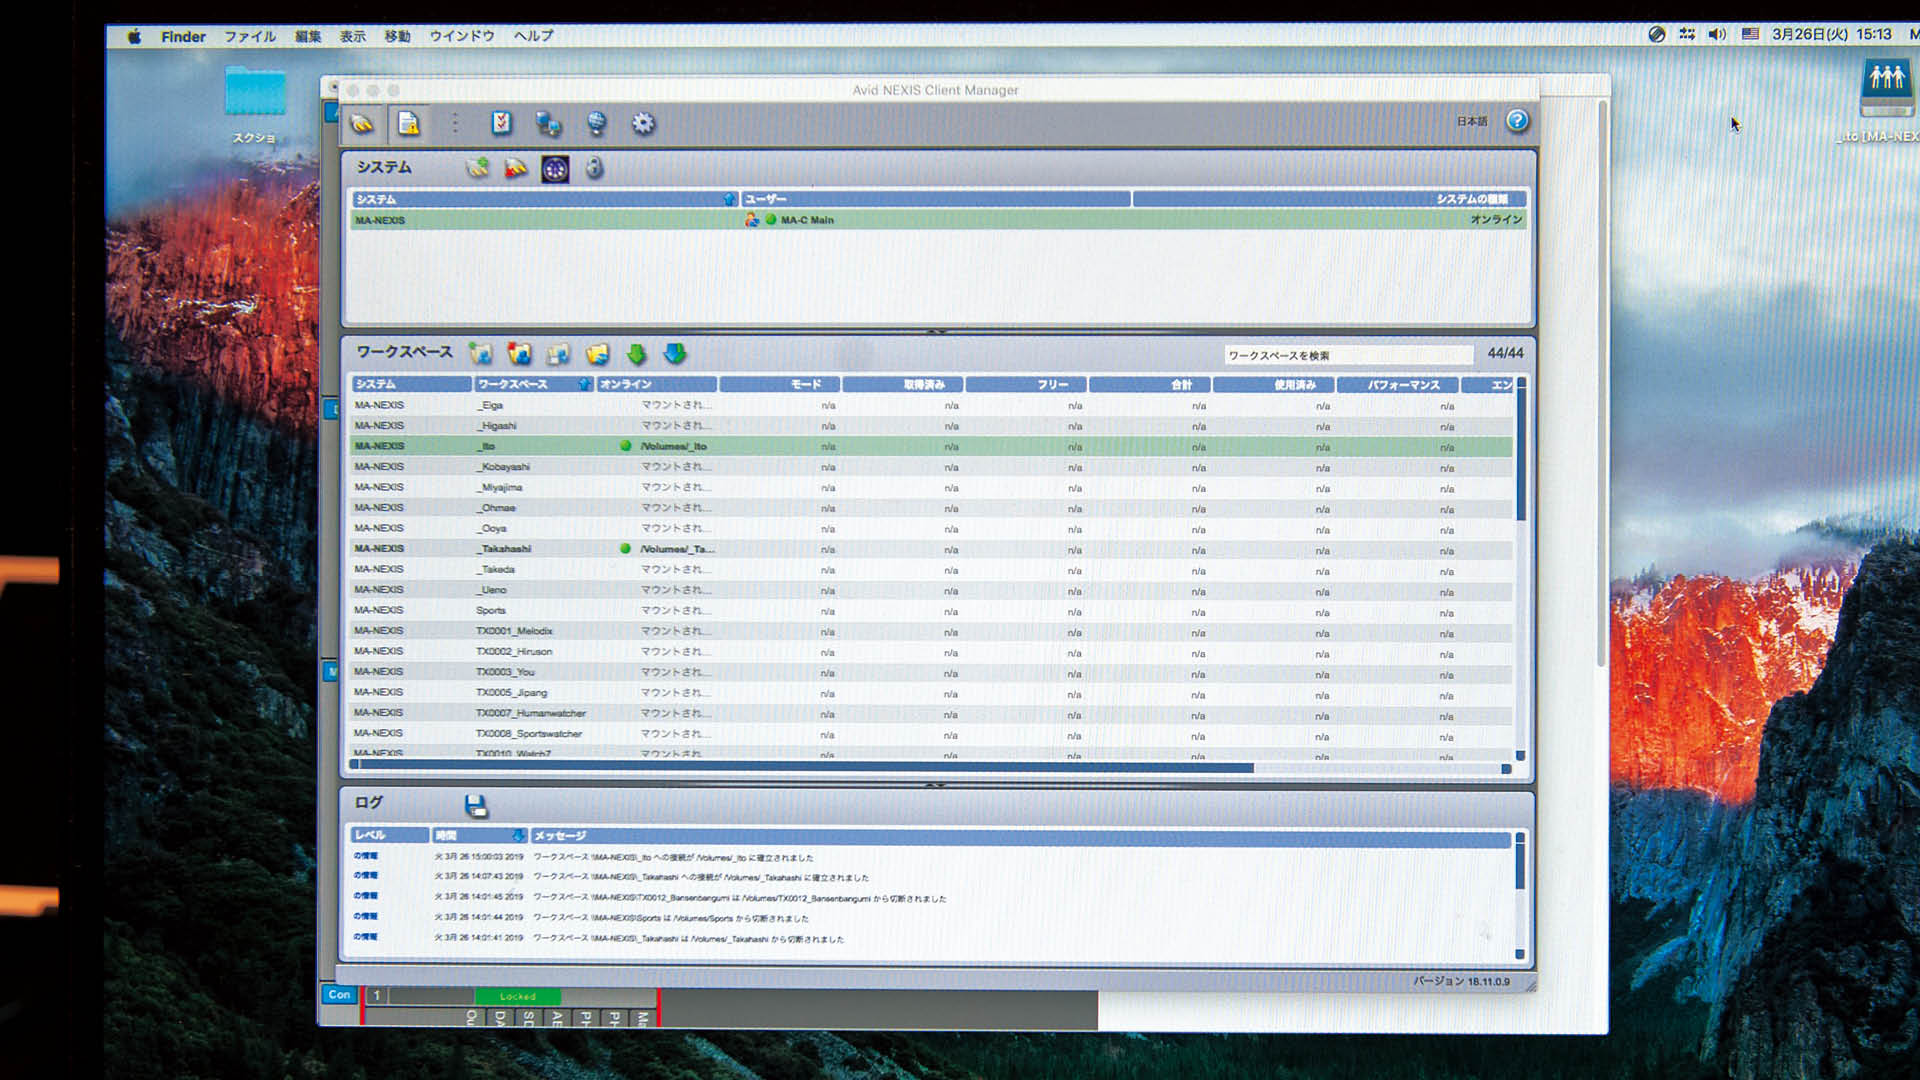Select the MA-NEXIS row in the System list
The height and width of the screenshot is (1080, 1920).
click(x=938, y=220)
